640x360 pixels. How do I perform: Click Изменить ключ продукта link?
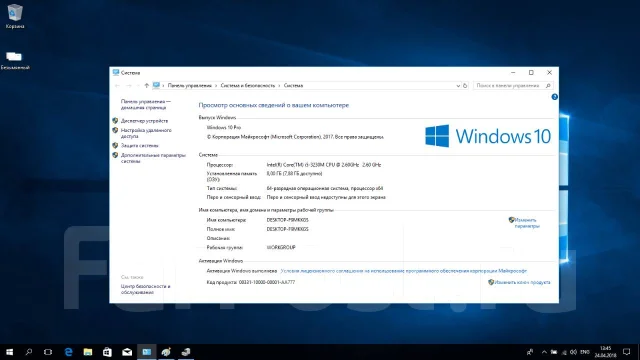522,282
